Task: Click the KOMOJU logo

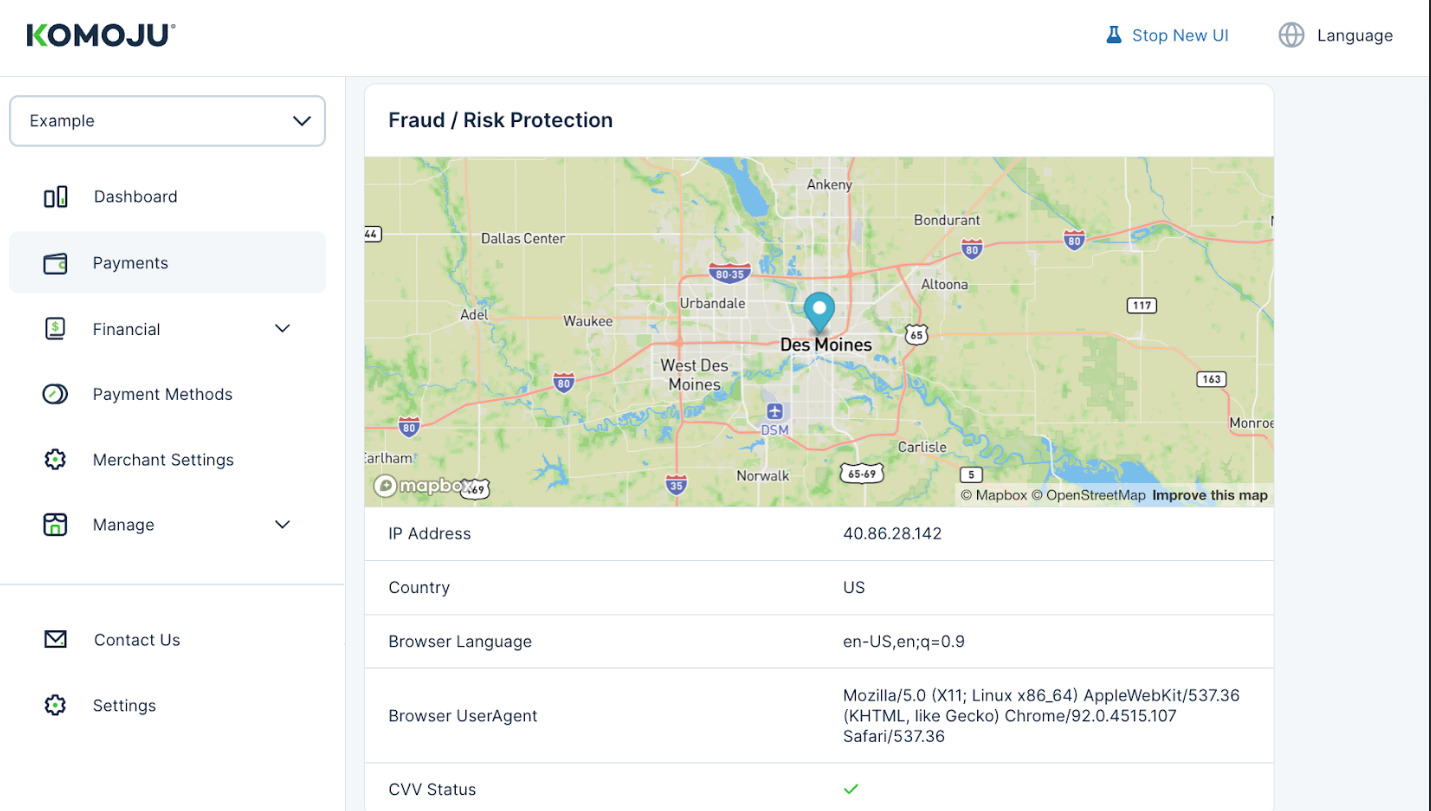Action: (x=101, y=35)
